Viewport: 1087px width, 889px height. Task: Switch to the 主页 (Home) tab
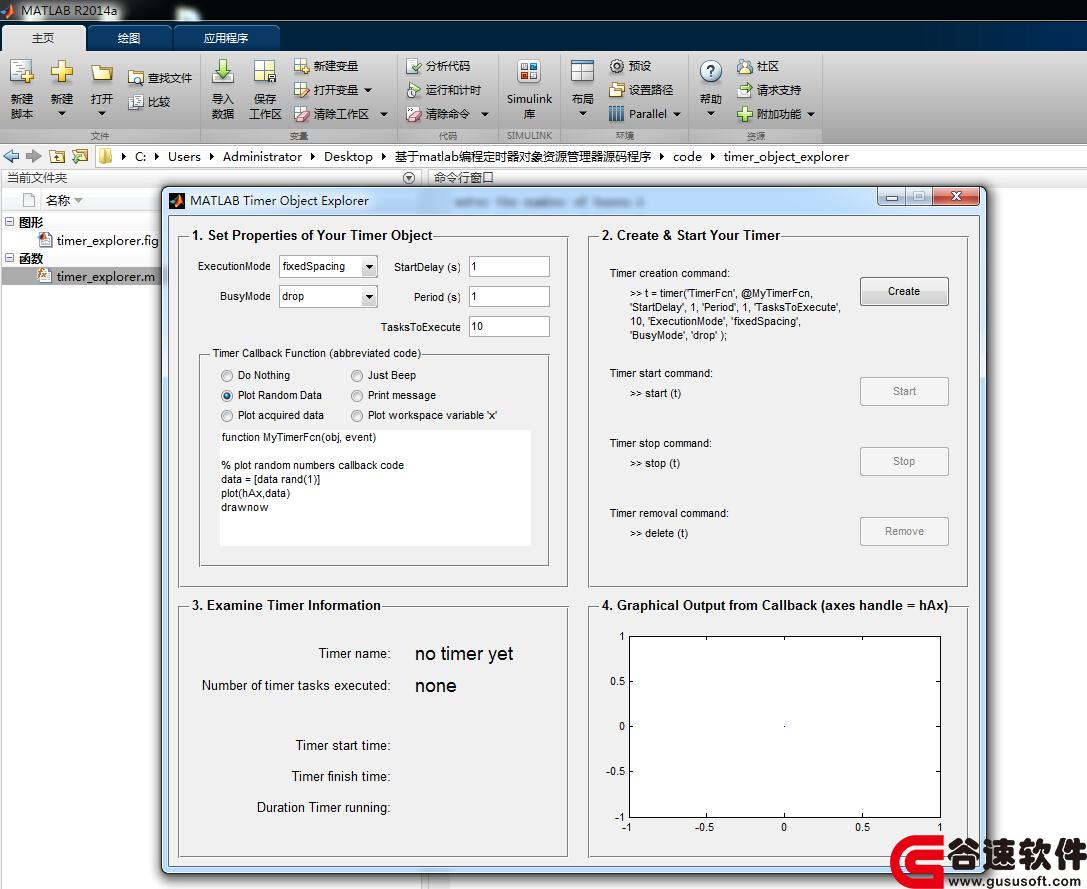[x=43, y=38]
